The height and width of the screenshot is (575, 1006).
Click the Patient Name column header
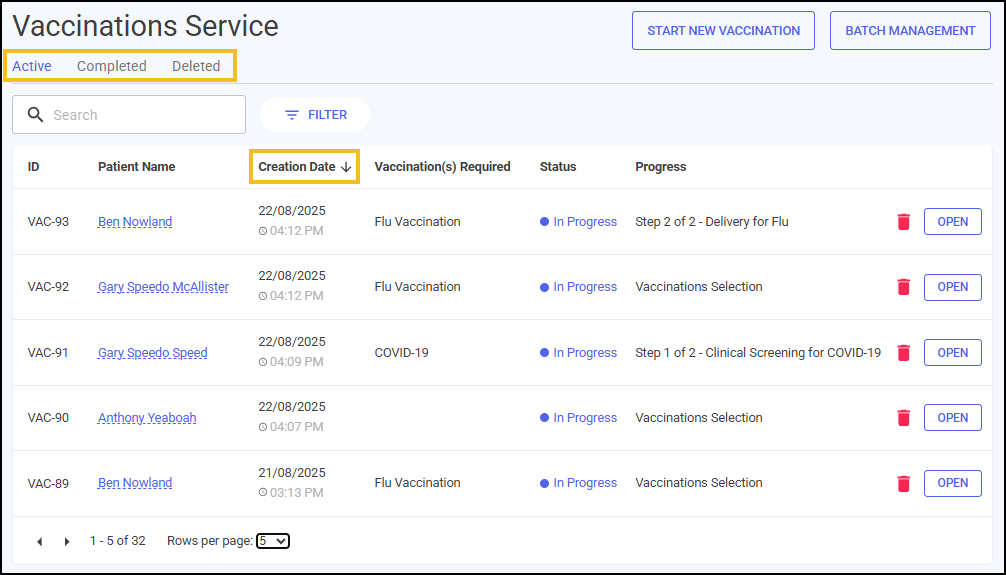(137, 167)
